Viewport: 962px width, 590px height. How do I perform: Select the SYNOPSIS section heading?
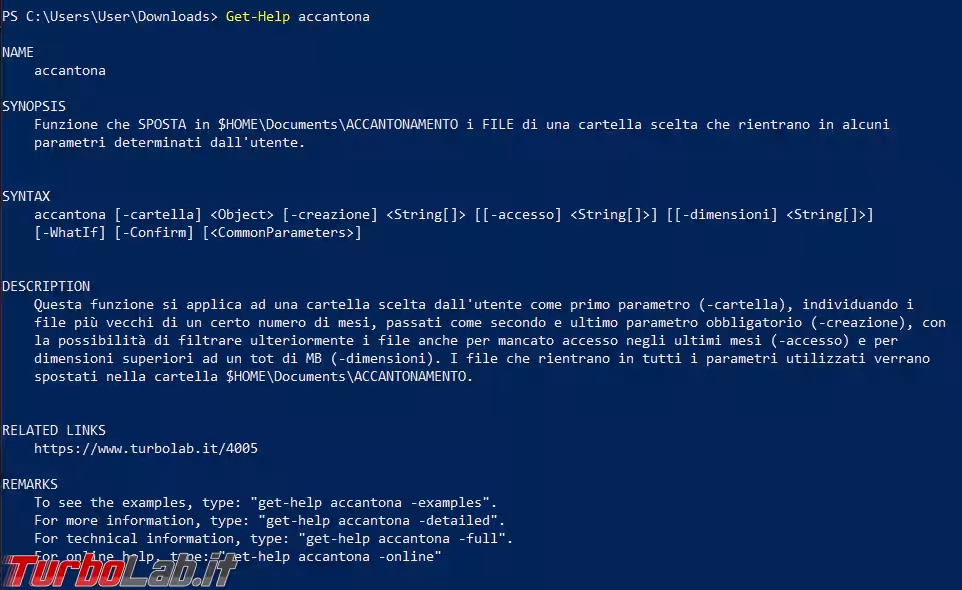[34, 106]
